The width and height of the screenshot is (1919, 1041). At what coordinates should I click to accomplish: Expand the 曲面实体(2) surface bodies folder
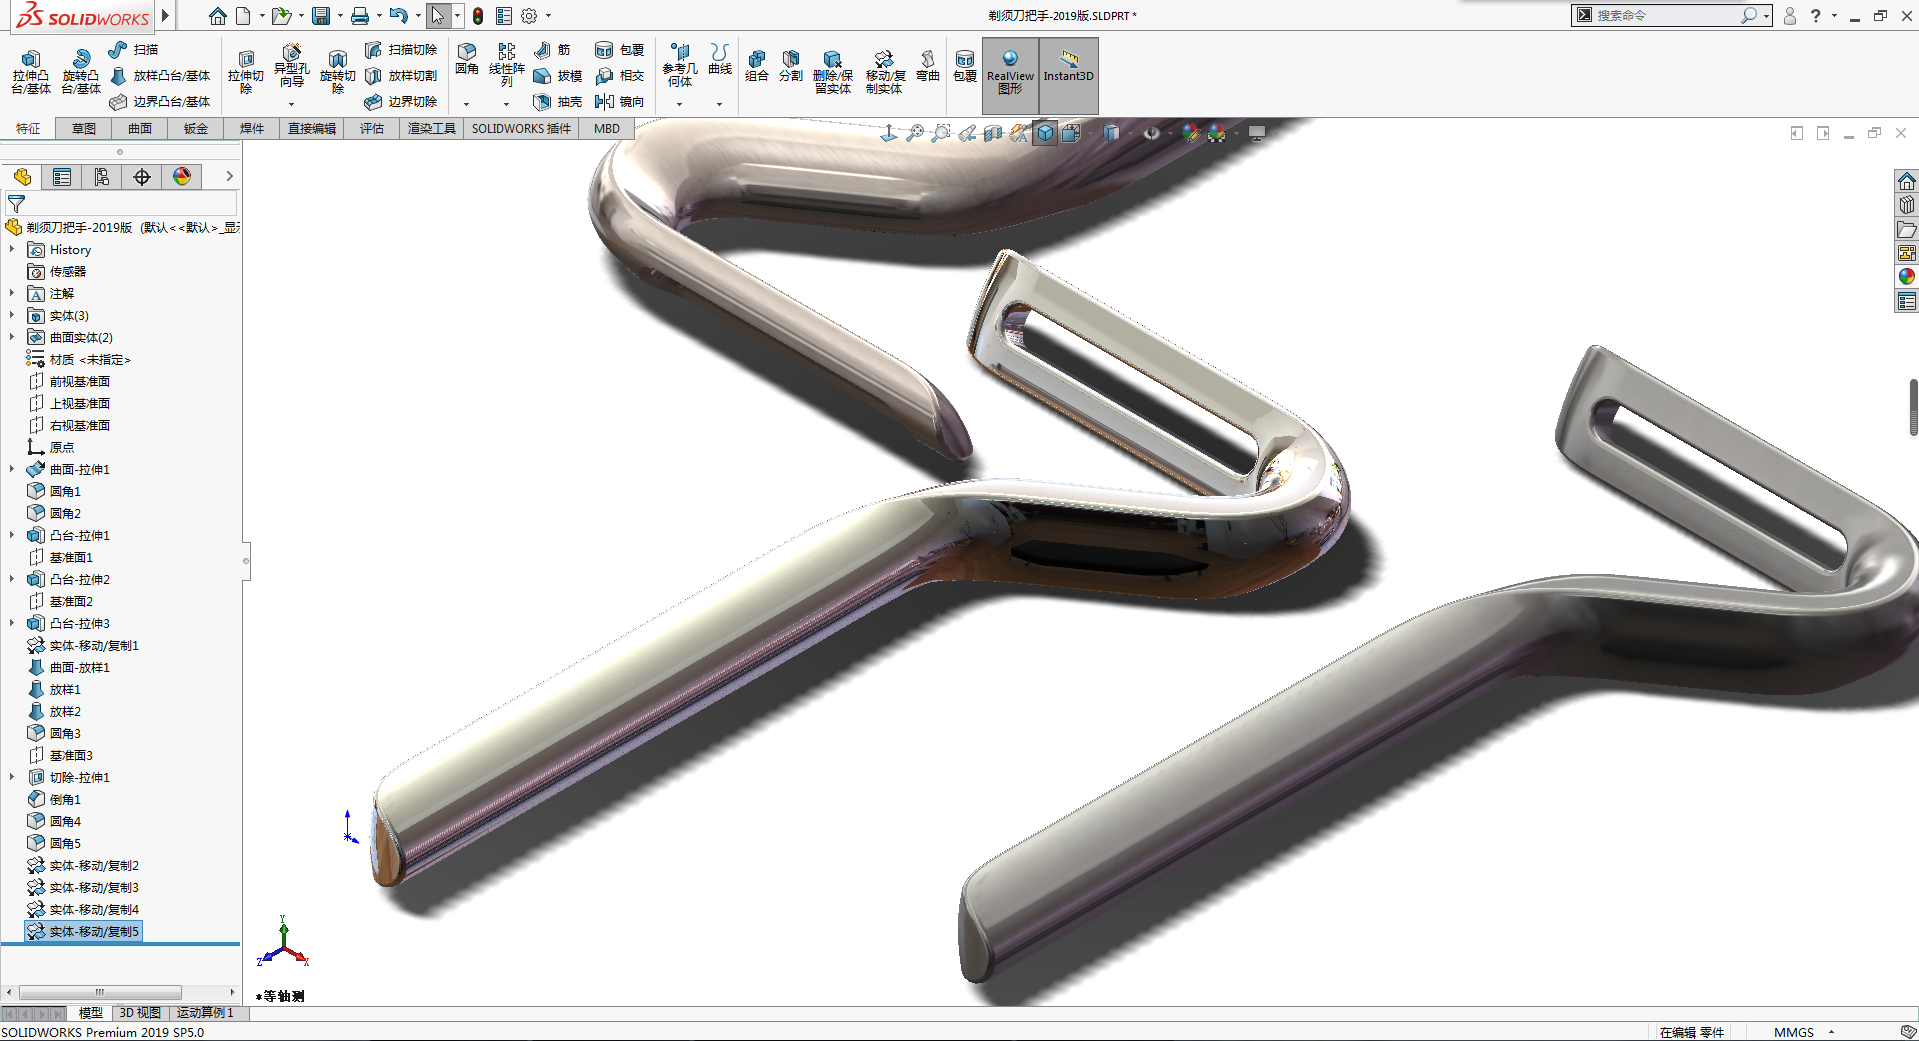click(x=12, y=337)
